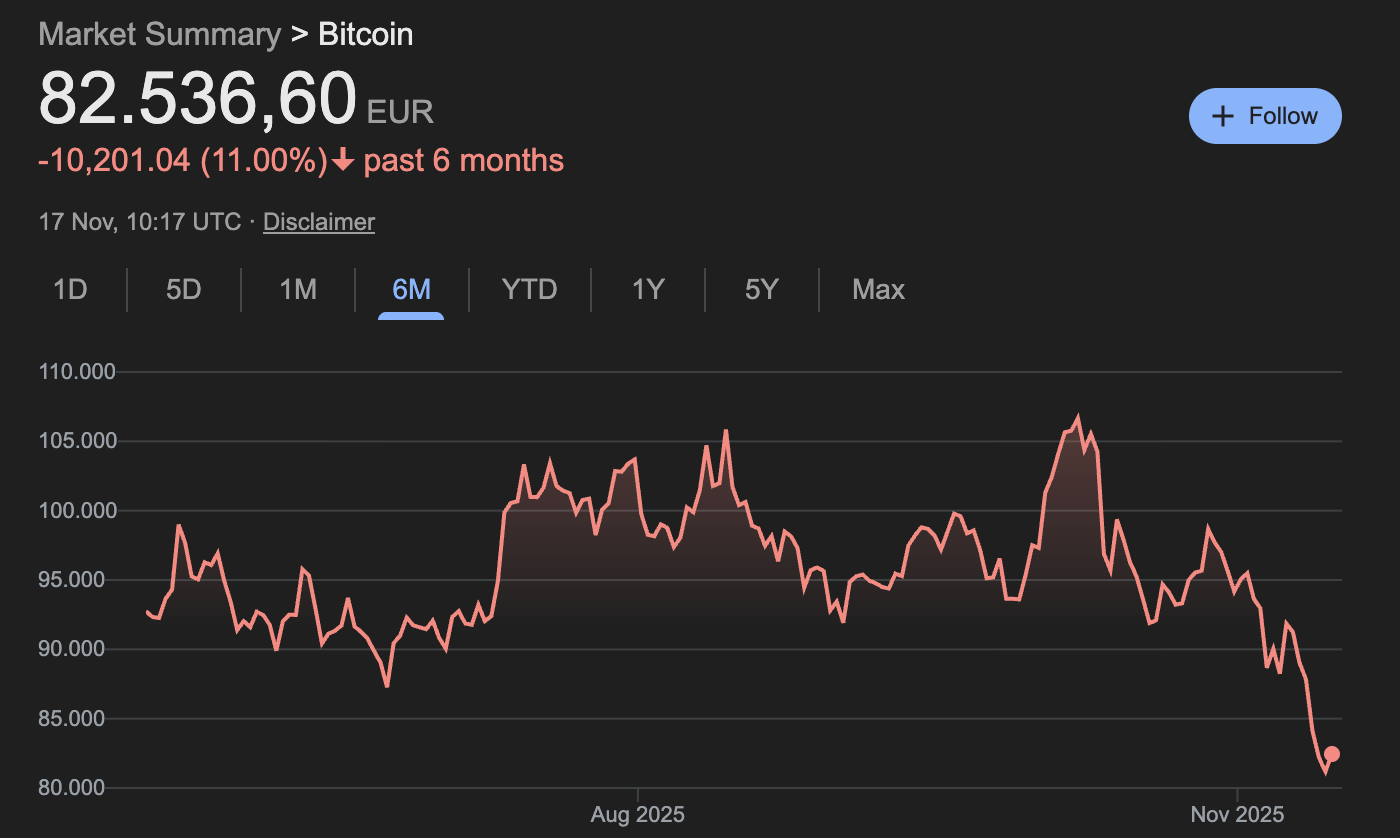Click the 105.000 axis label
This screenshot has width=1400, height=838.
point(78,441)
